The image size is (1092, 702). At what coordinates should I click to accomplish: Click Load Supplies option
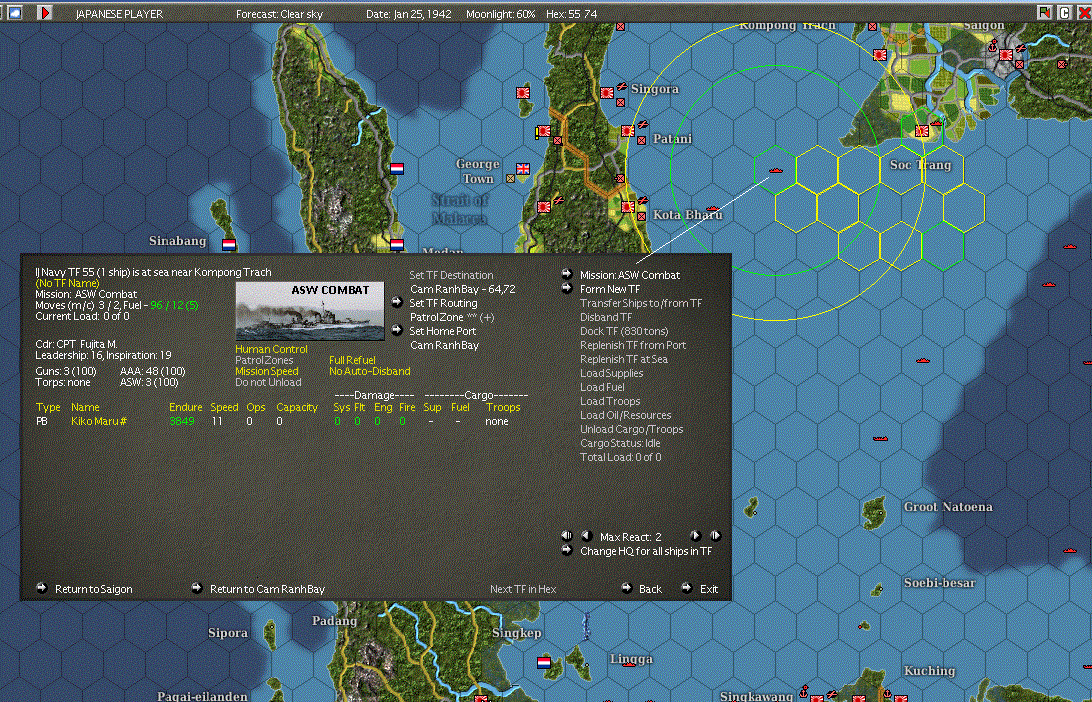click(x=611, y=373)
